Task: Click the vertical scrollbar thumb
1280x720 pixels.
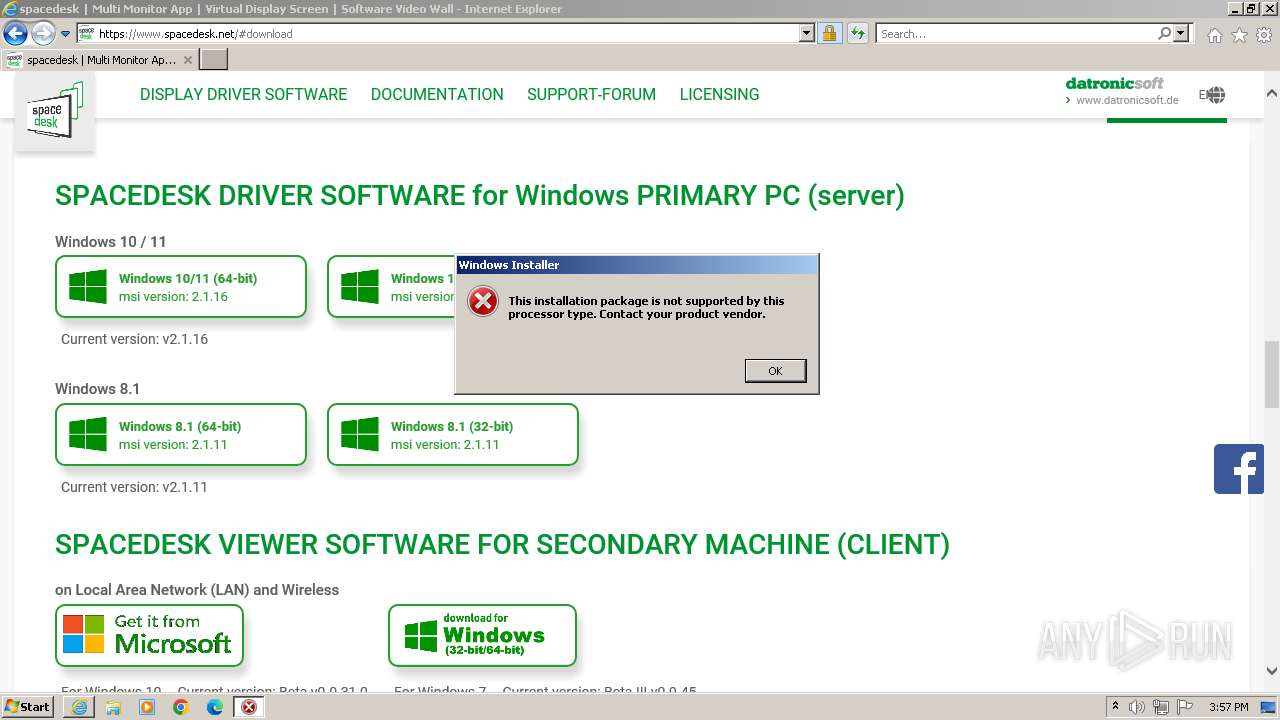Action: (1271, 374)
